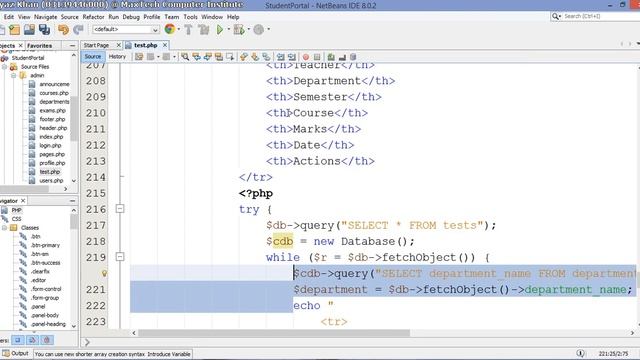Open the Navigate menu
The width and height of the screenshot is (640, 360).
pos(45,17)
